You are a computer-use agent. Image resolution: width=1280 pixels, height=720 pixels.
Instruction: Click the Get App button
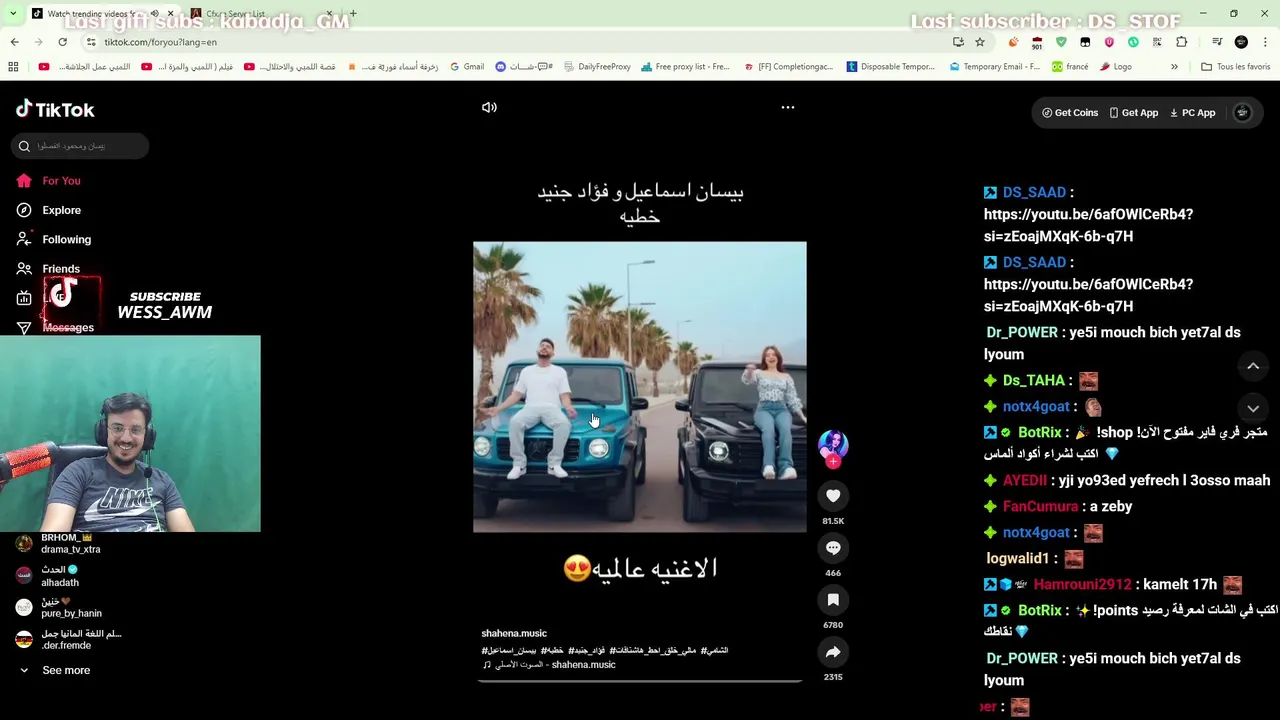[x=1133, y=113]
